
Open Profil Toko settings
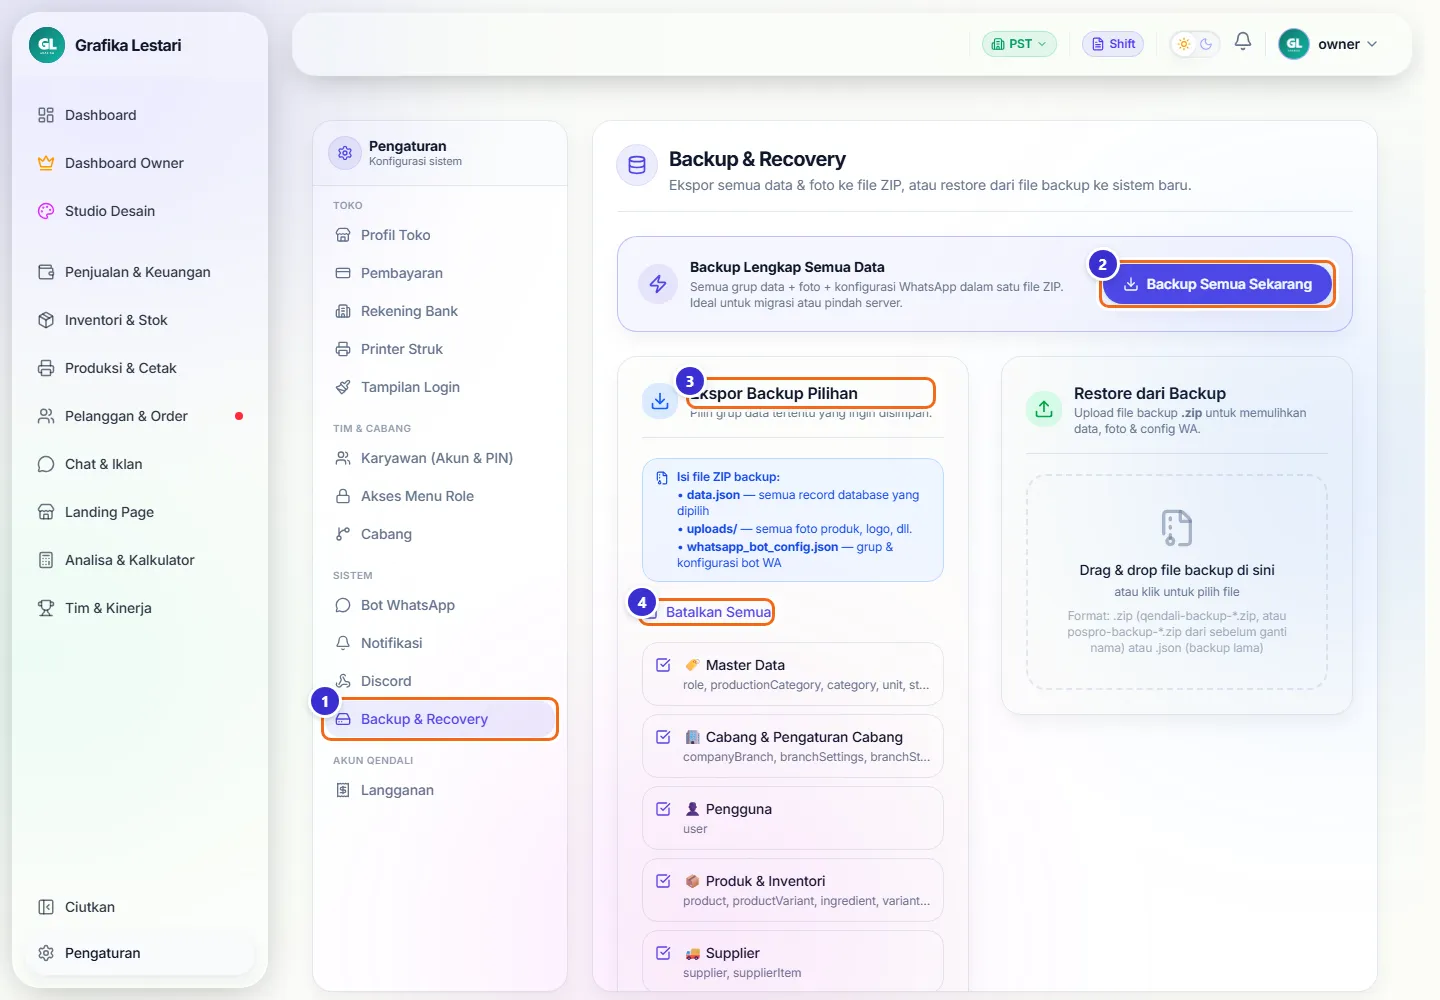coord(440,235)
